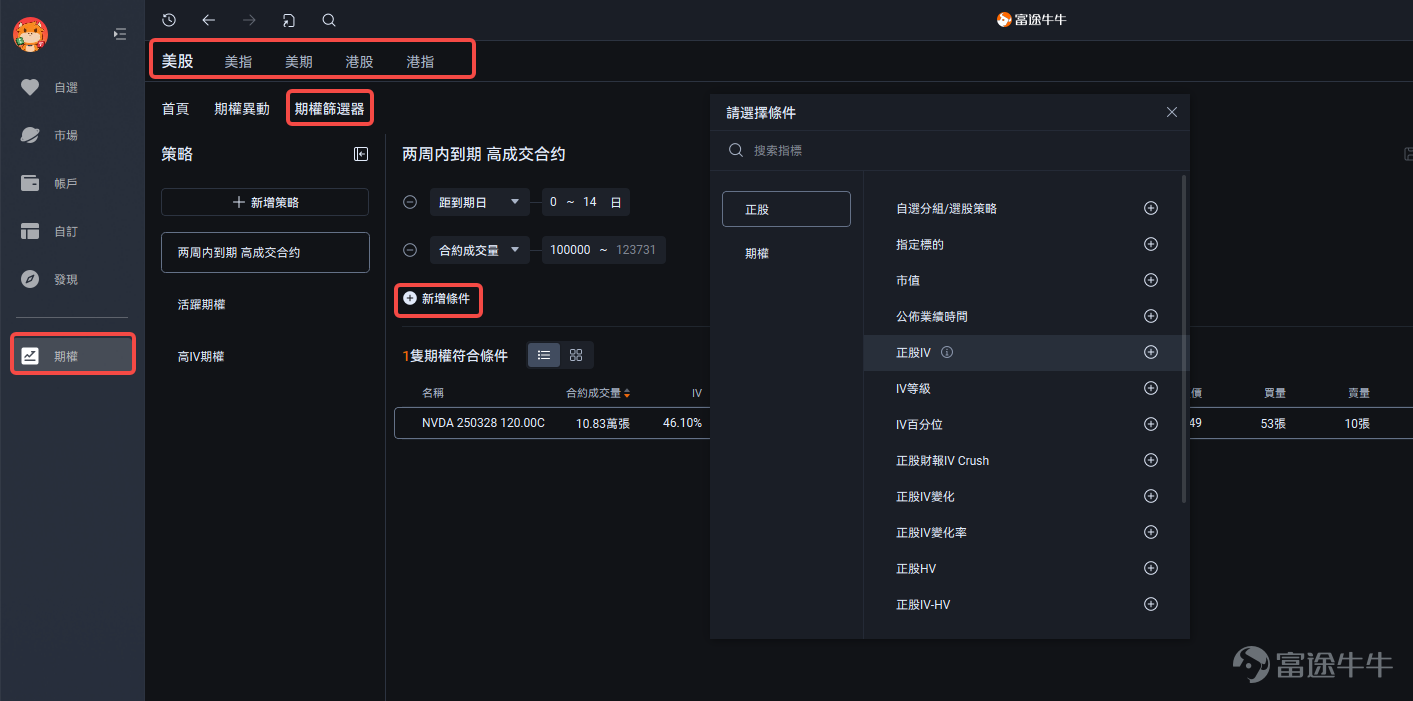Add IV百分位 condition plus icon
Screen dimensions: 1413x701
click(1151, 424)
